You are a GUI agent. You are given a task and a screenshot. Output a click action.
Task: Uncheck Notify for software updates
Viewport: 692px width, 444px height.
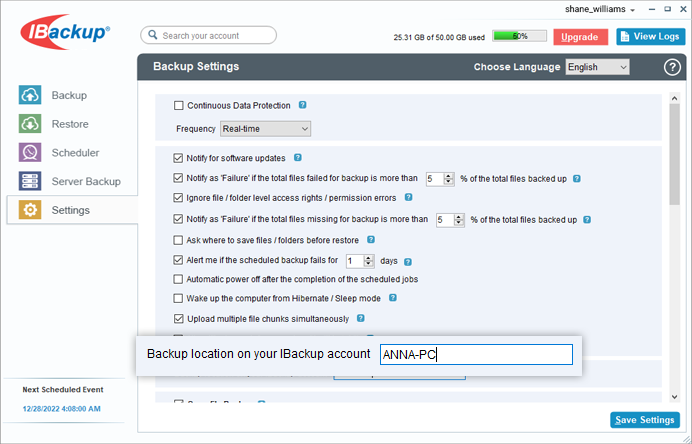point(179,158)
